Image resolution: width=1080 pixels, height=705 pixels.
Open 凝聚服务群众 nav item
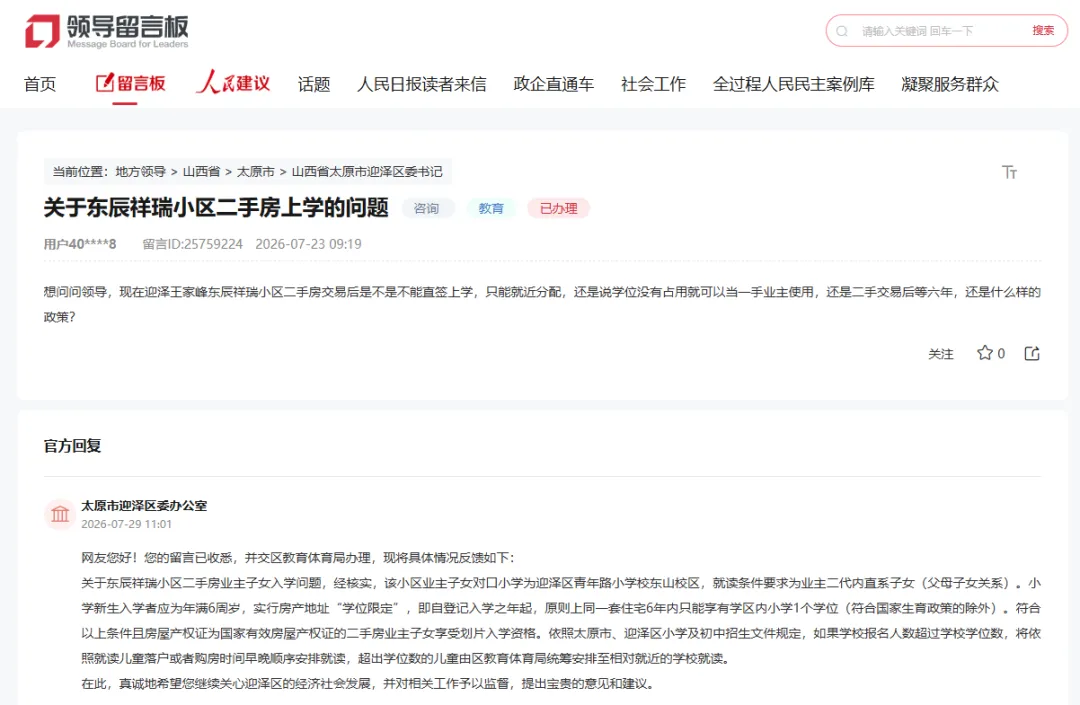coord(950,84)
